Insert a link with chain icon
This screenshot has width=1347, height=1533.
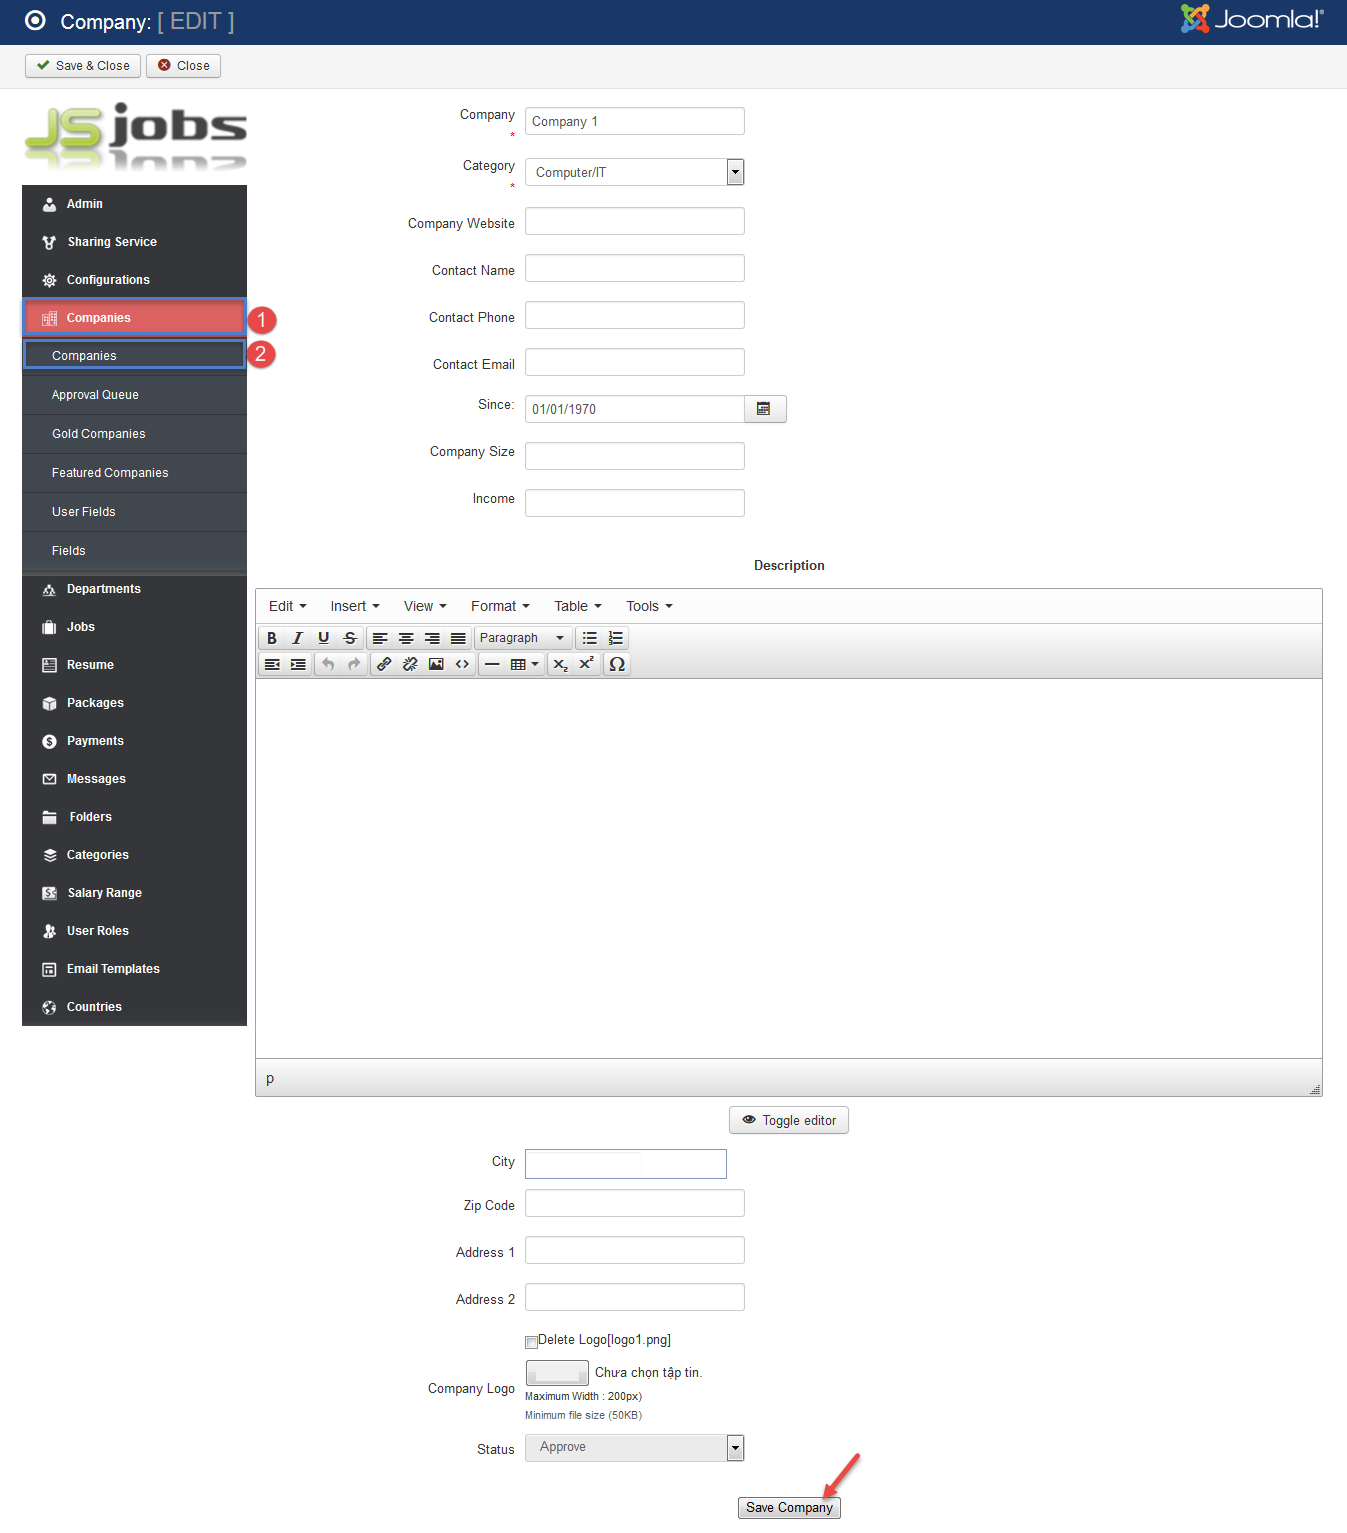point(384,664)
